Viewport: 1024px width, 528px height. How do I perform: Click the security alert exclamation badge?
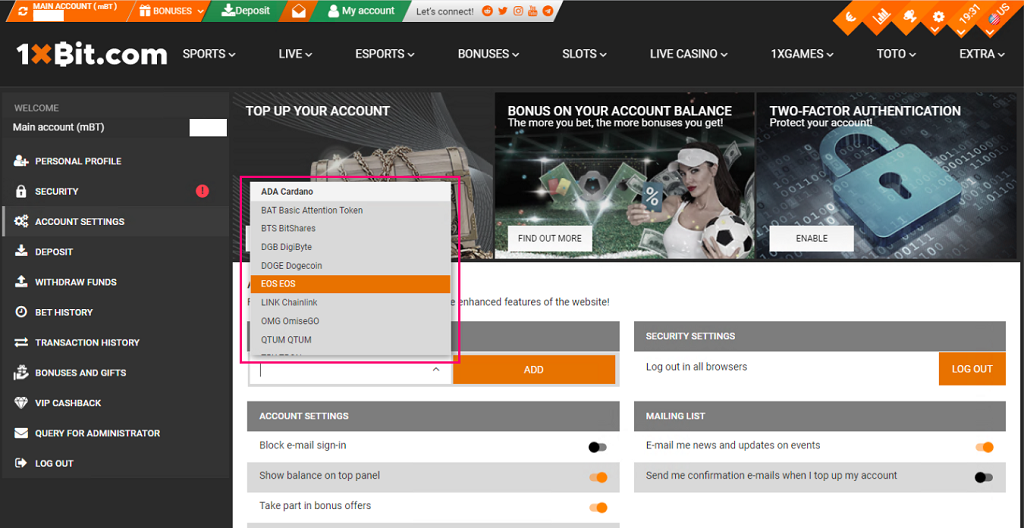click(x=202, y=191)
